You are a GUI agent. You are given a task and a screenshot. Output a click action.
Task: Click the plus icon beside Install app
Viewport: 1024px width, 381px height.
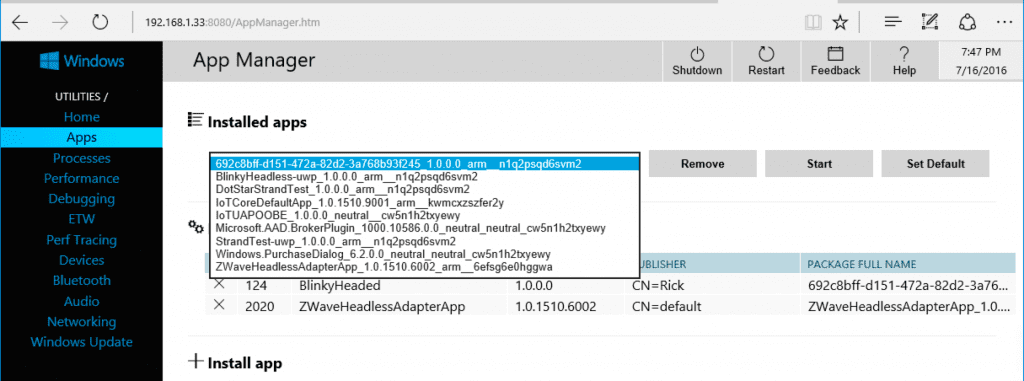(195, 361)
